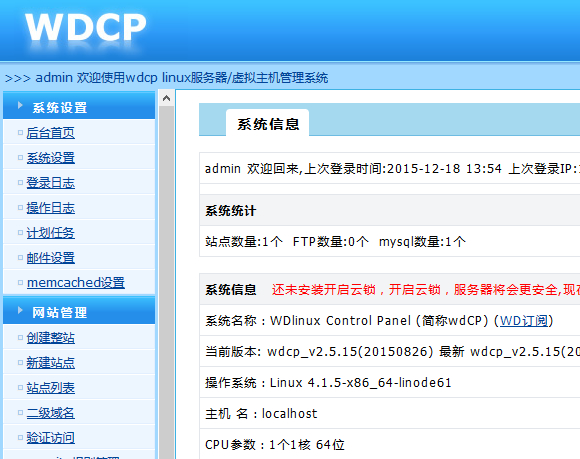Click the scroll-up arrow of the sidebar scrollbar
This screenshot has width=580, height=459.
pyautogui.click(x=166, y=98)
